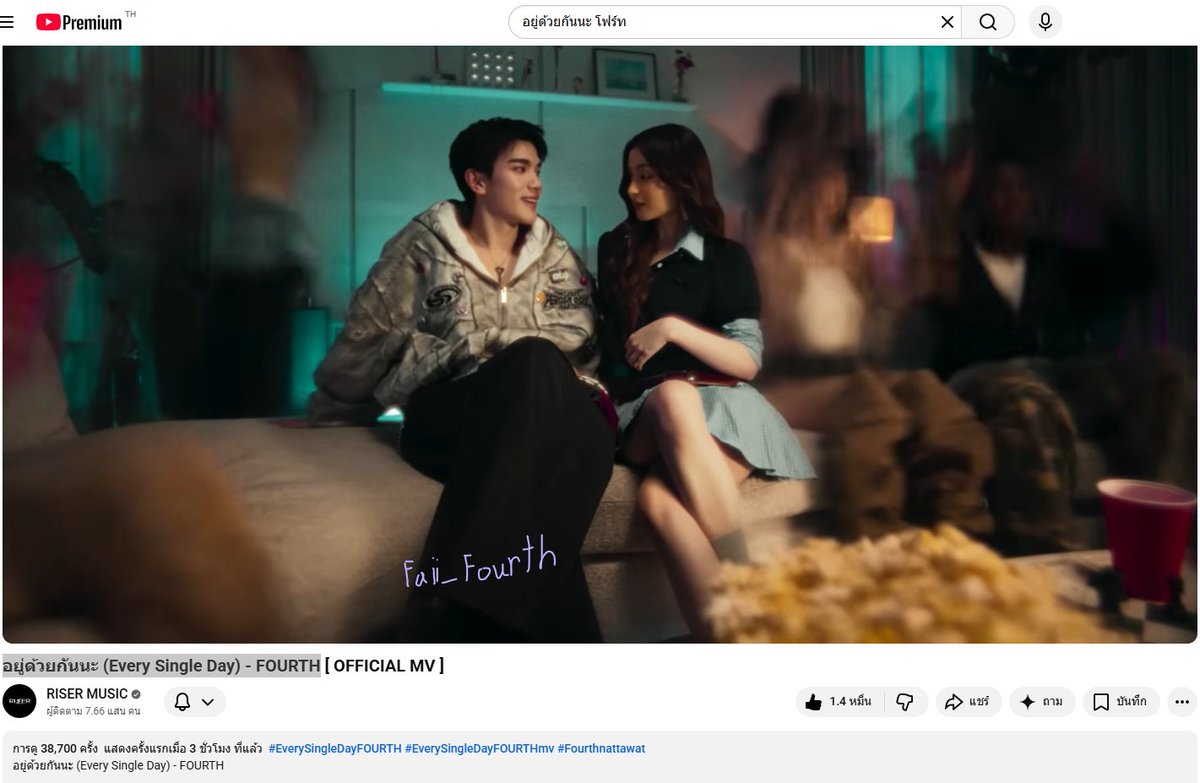Click the verified badge beside RISER MUSIC
Screen dimensions: 1200x783
click(136, 694)
